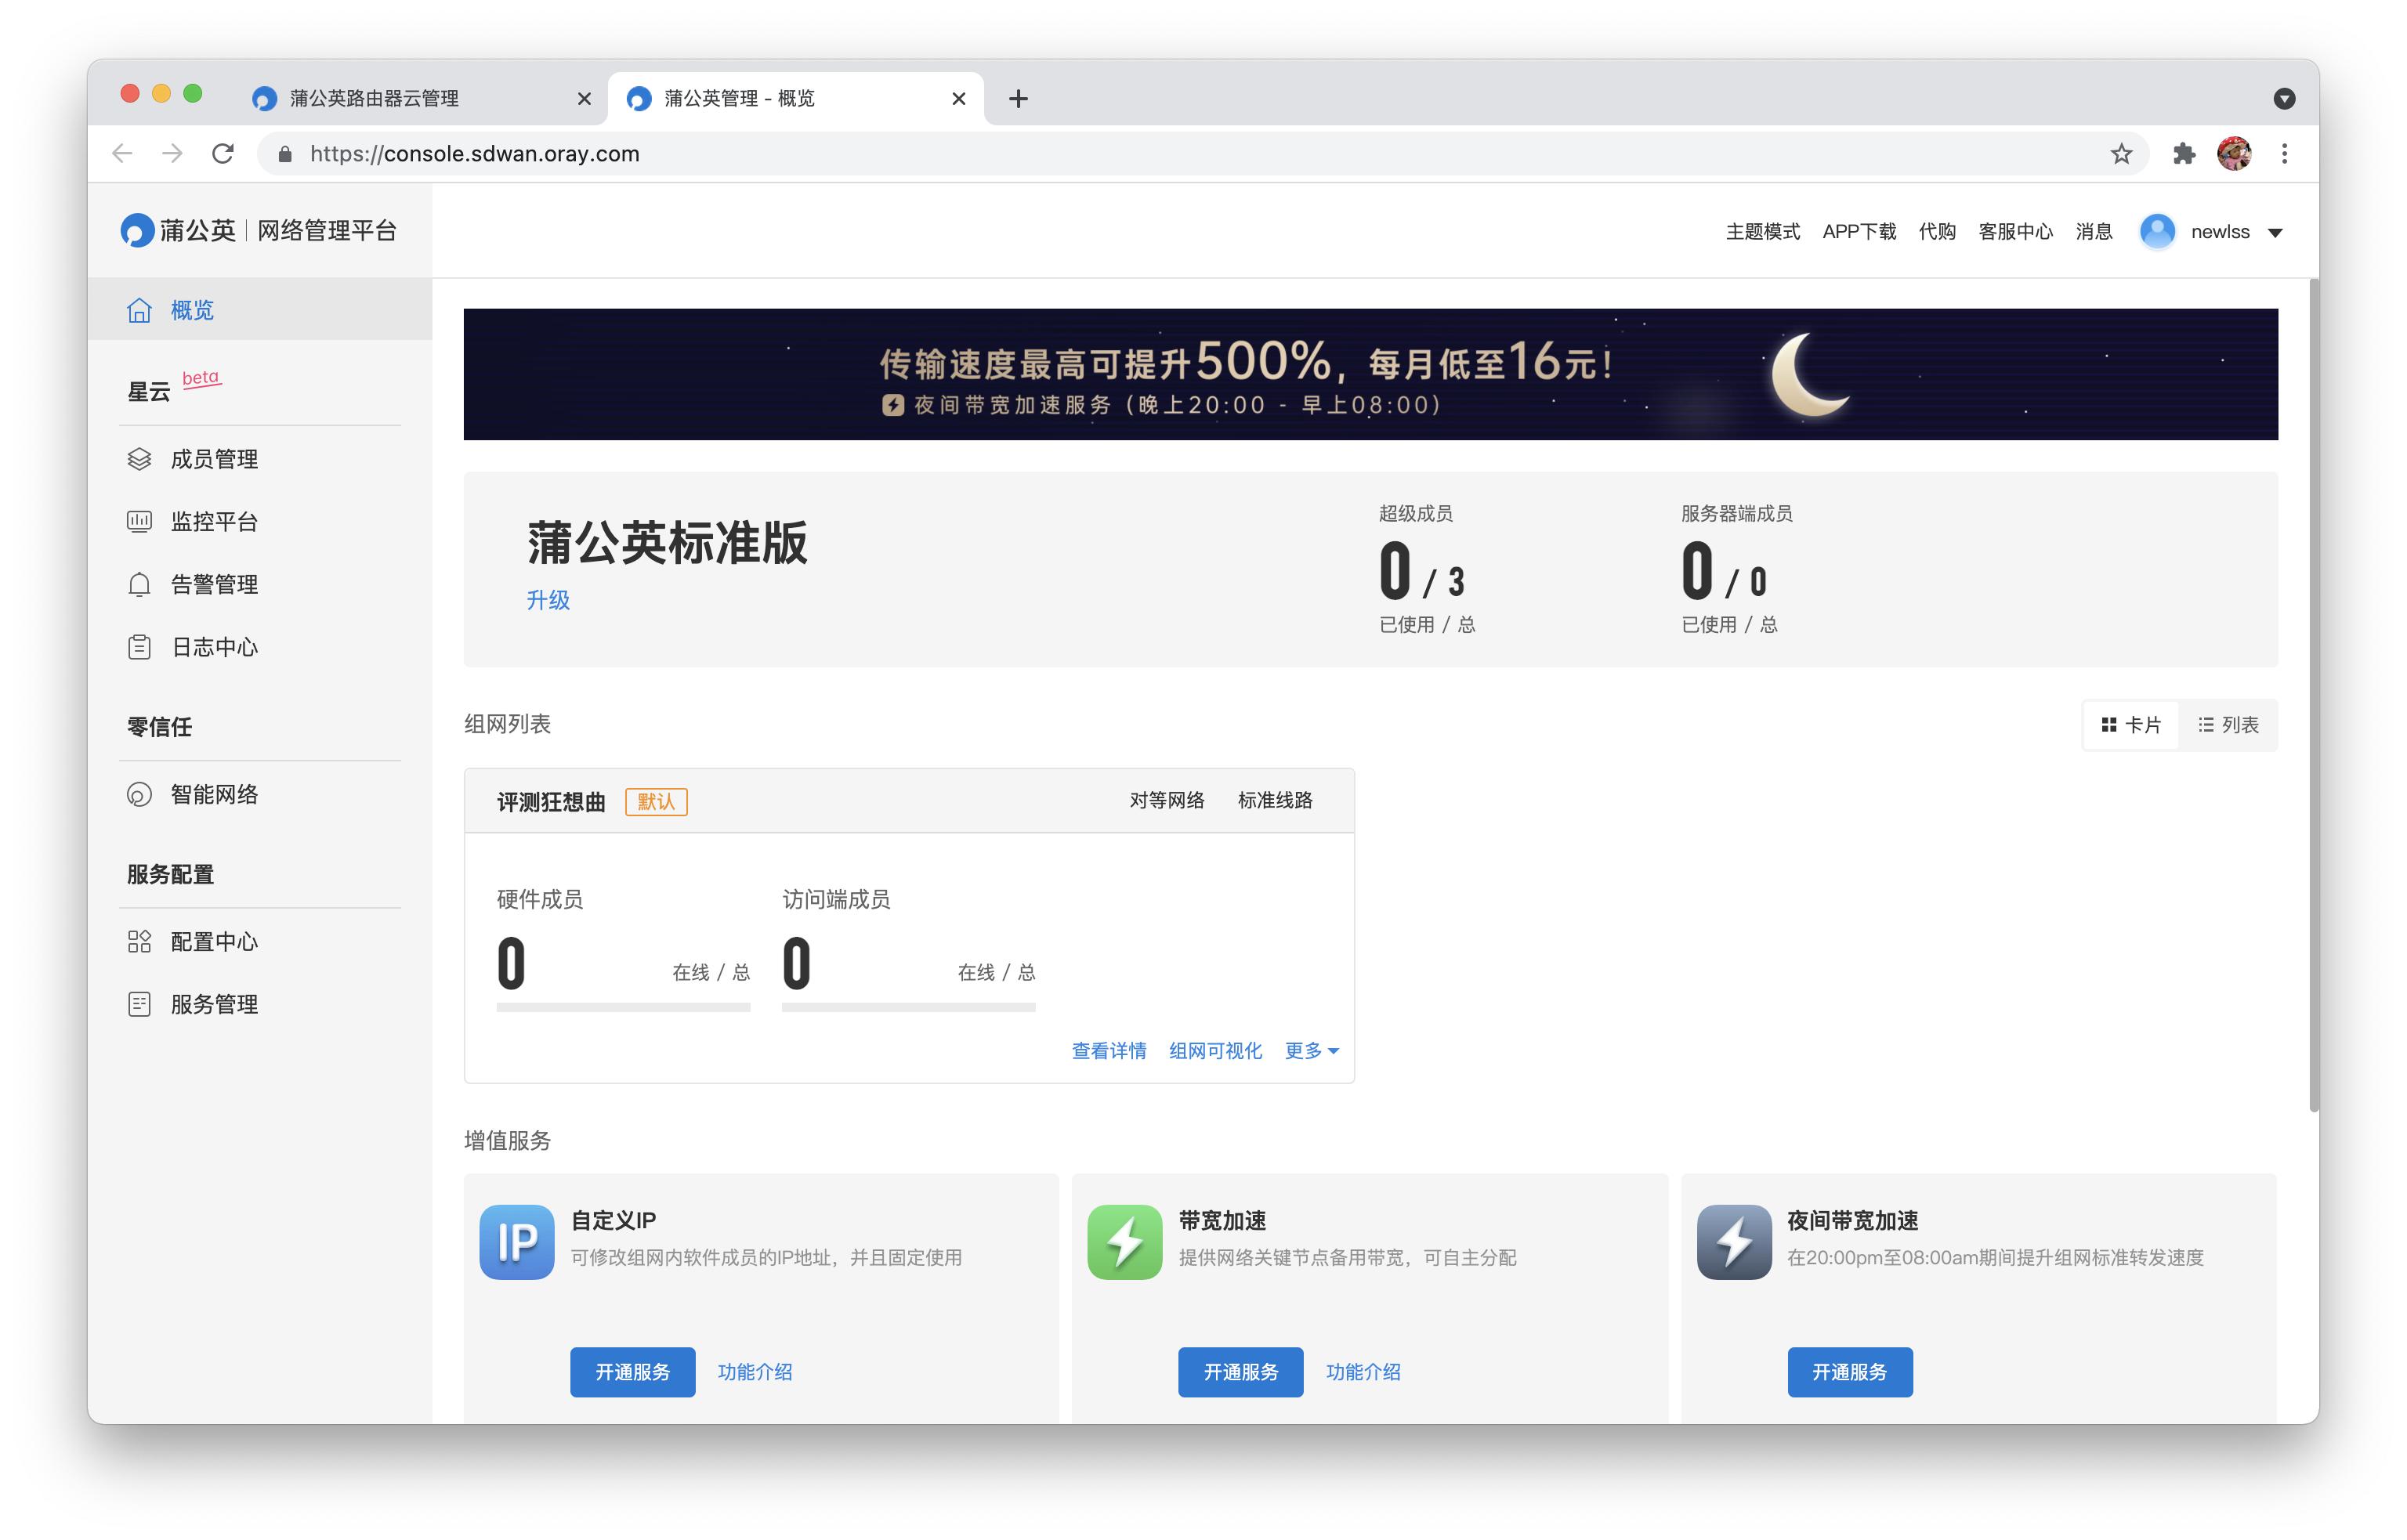The height and width of the screenshot is (1540, 2407).
Task: Select the 标准线路 tab on network card
Action: pos(1274,800)
